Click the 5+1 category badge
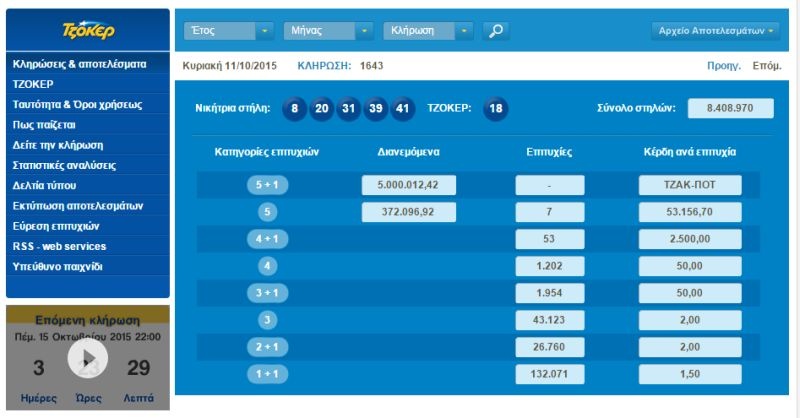The image size is (800, 418). (x=267, y=185)
